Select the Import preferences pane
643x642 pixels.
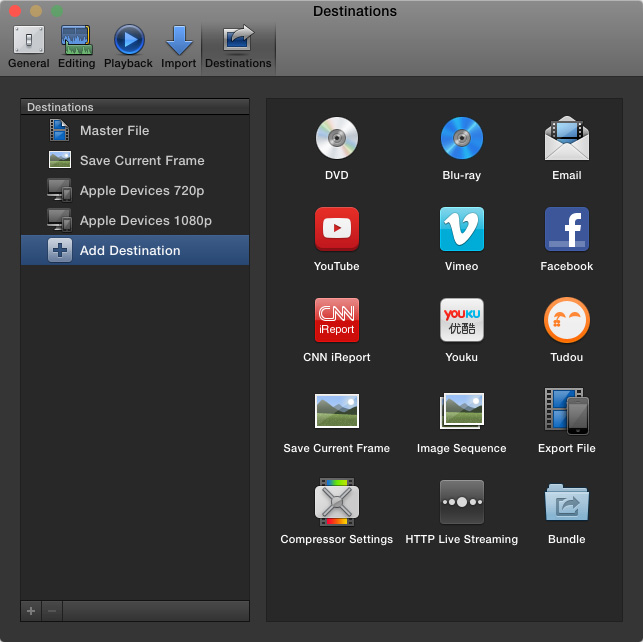pyautogui.click(x=178, y=46)
